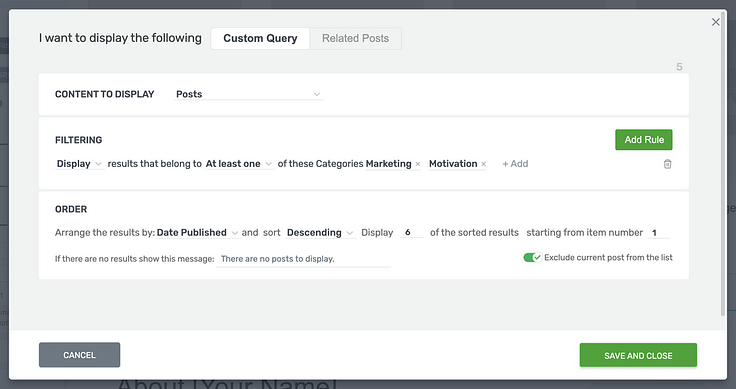This screenshot has height=389, width=736.
Task: Remove the Motivation category tag
Action: tap(483, 164)
